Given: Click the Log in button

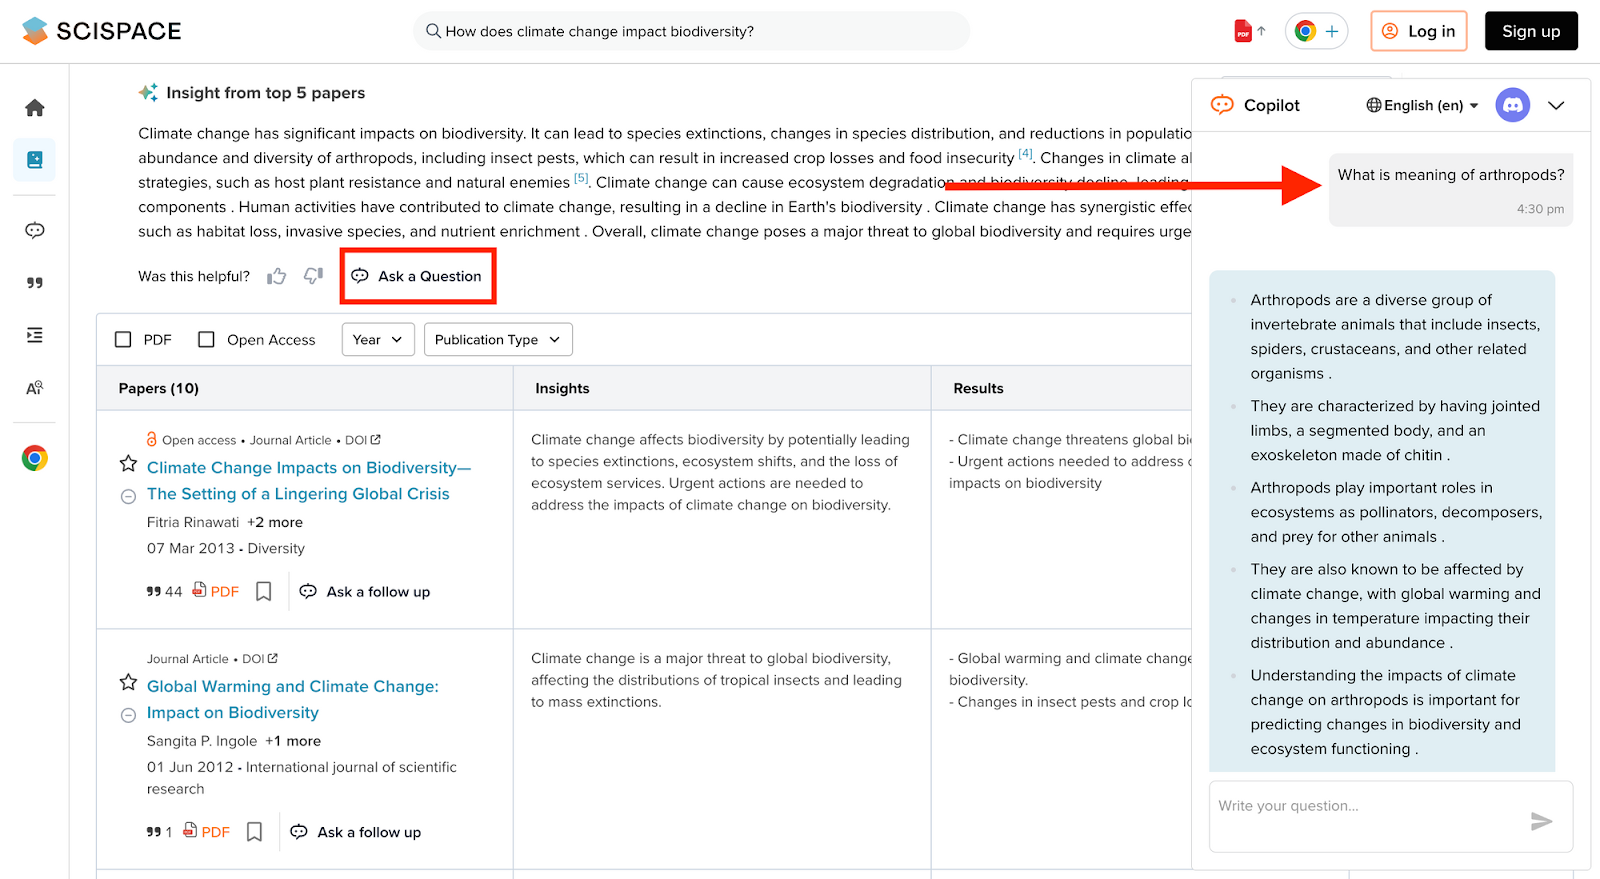Looking at the screenshot, I should (x=1418, y=32).
